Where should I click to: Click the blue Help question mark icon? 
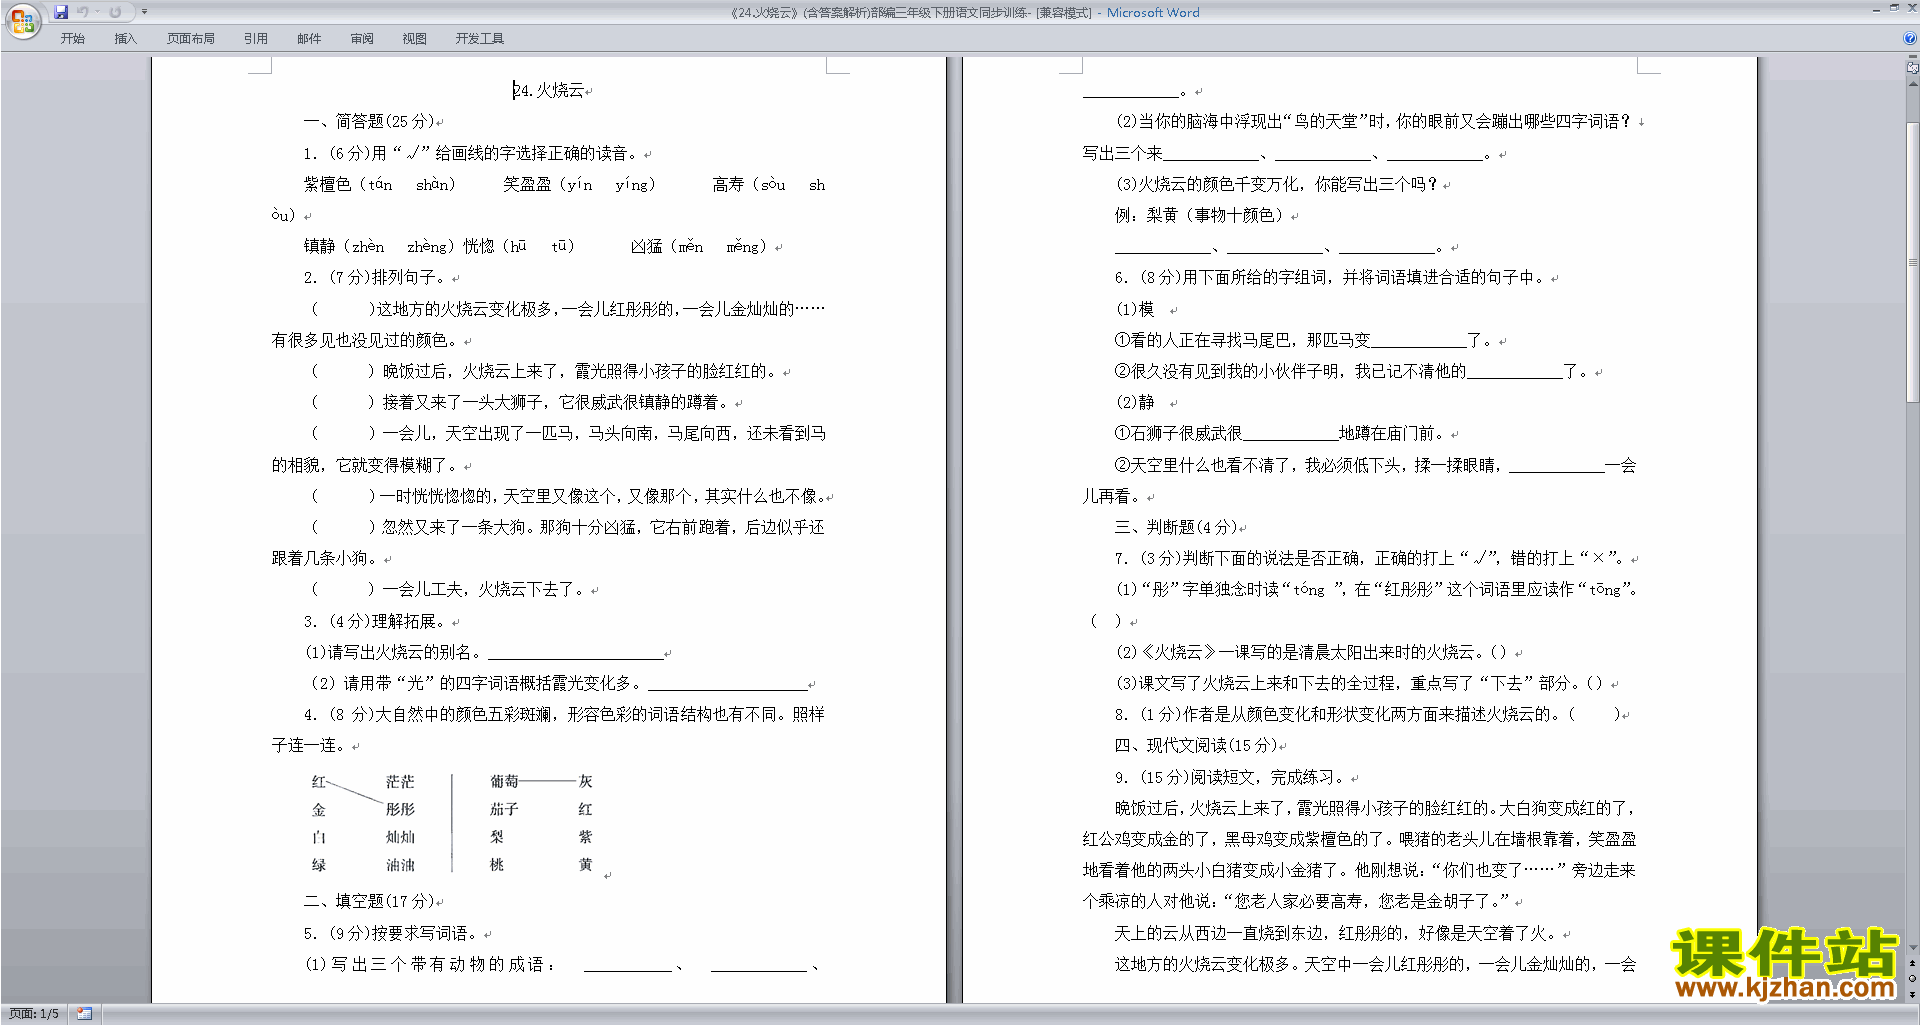click(1910, 38)
